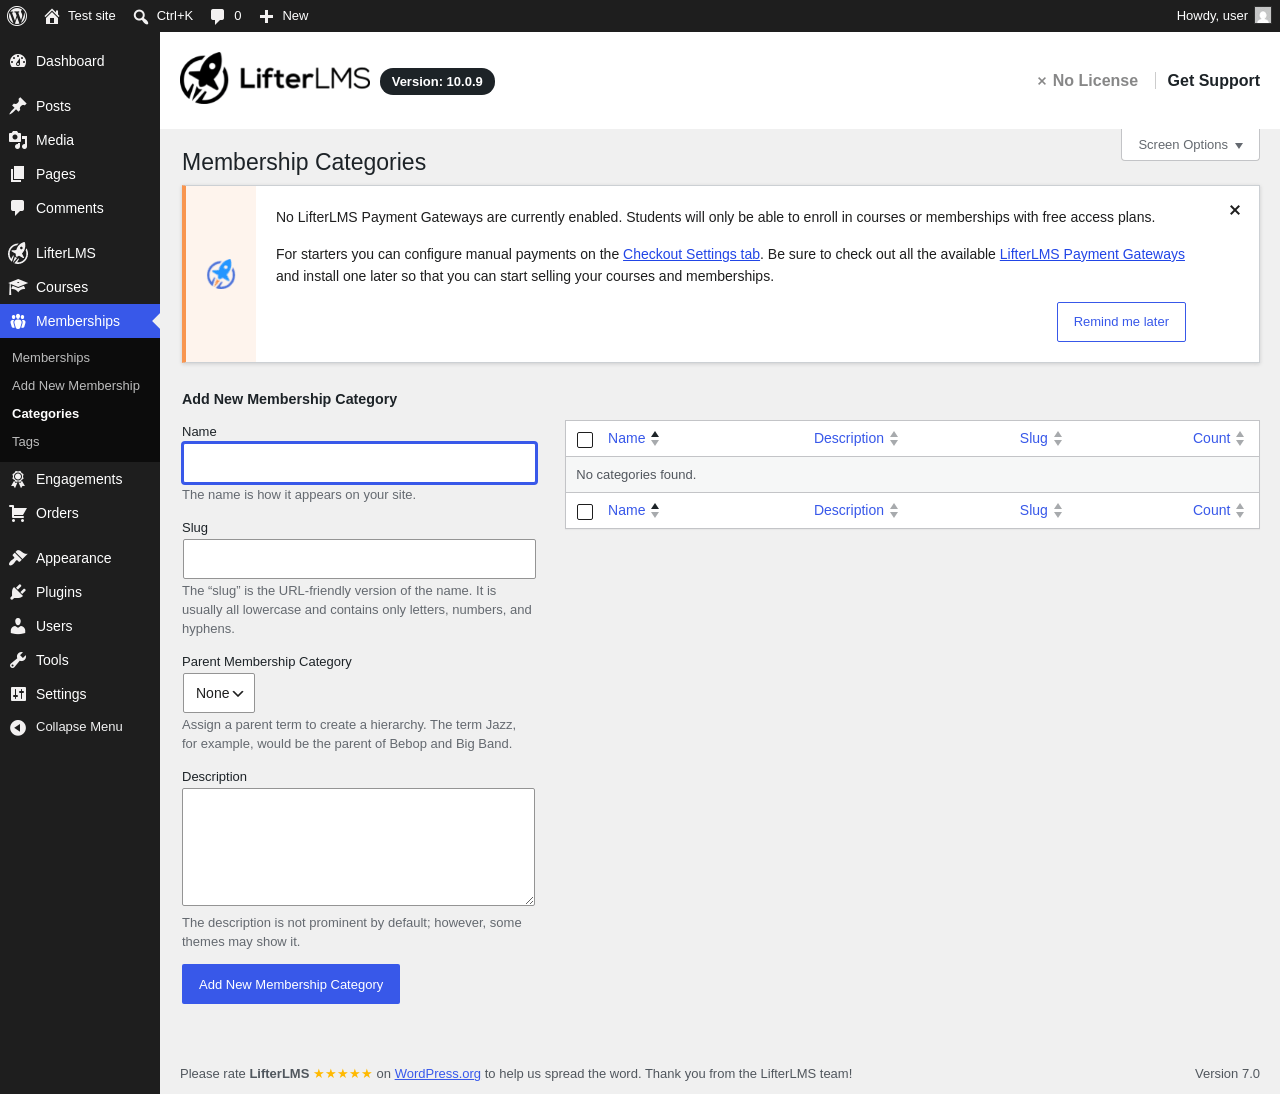Click the Orders cart icon
The image size is (1280, 1094).
click(18, 513)
